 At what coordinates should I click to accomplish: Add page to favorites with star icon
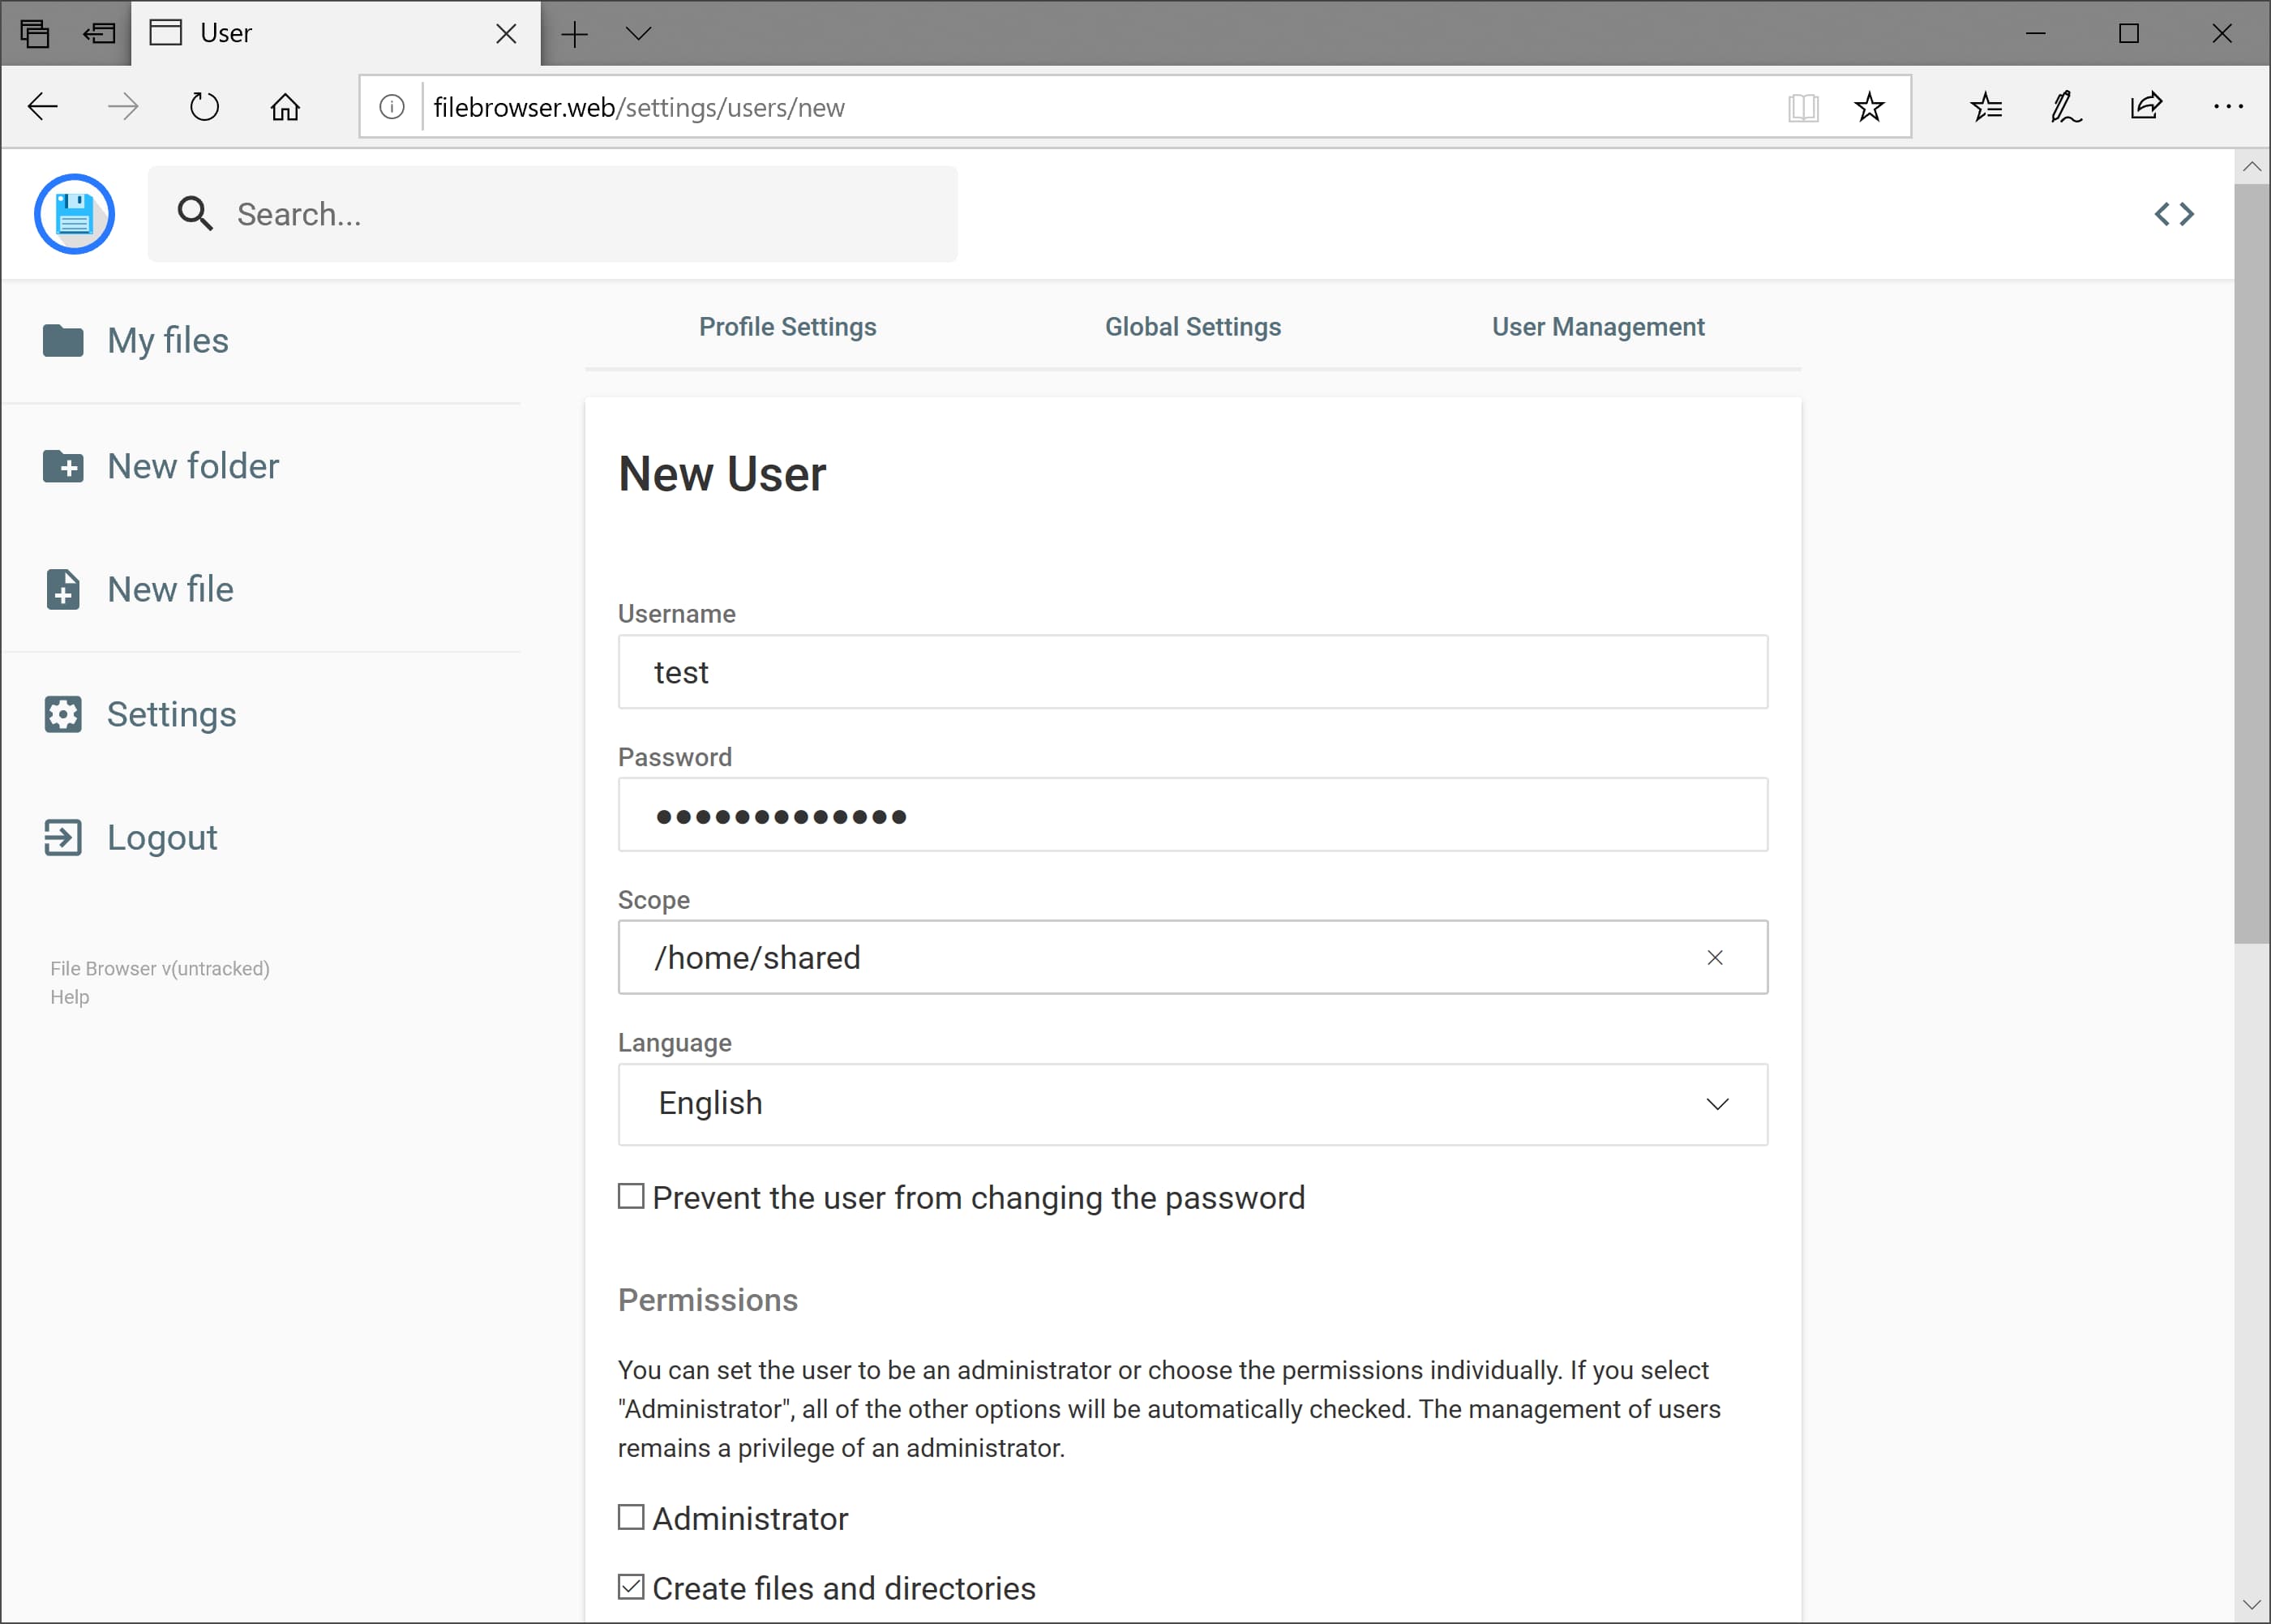[x=1869, y=107]
